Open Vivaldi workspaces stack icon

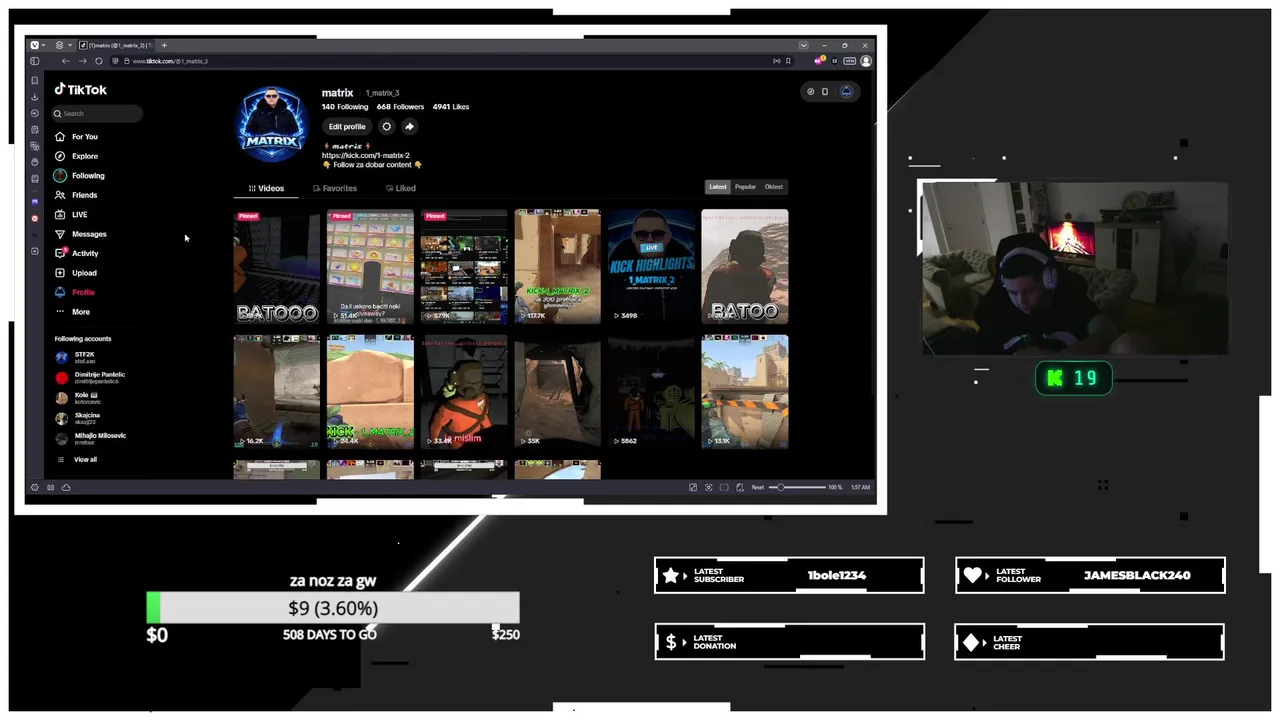59,45
